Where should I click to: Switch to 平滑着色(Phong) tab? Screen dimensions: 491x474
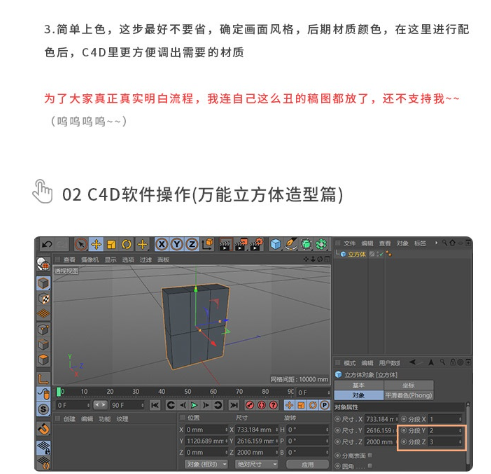pos(408,395)
